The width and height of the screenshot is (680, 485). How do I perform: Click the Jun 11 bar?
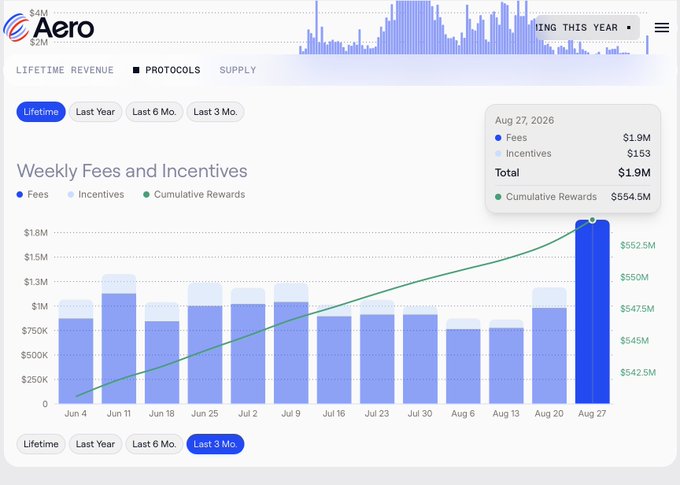click(x=119, y=339)
